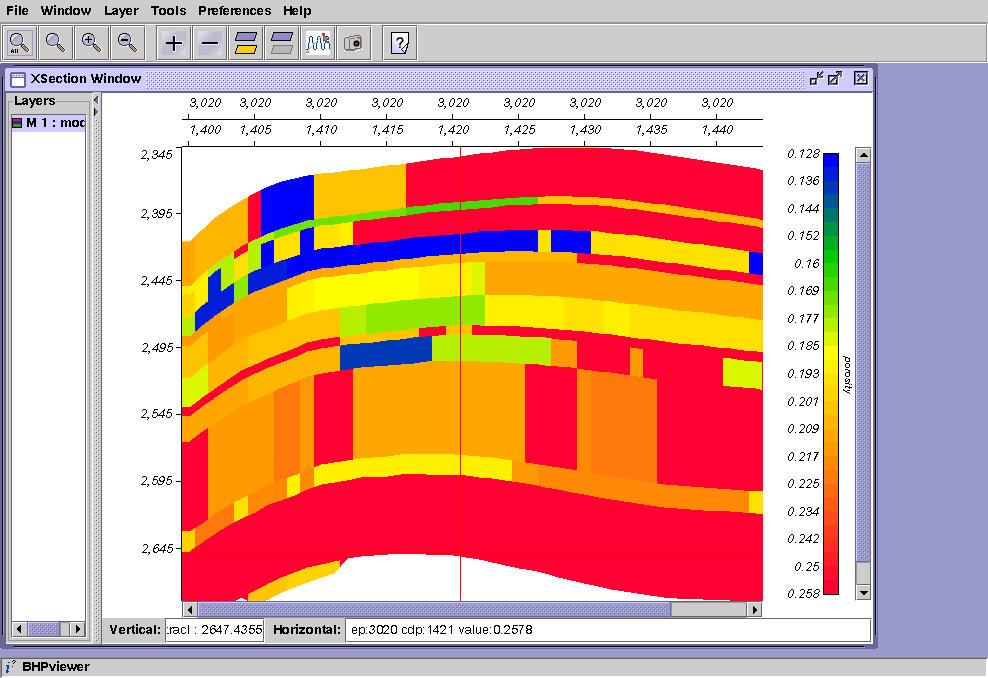Open the context help question-mark icon
This screenshot has width=988, height=678.
[399, 43]
